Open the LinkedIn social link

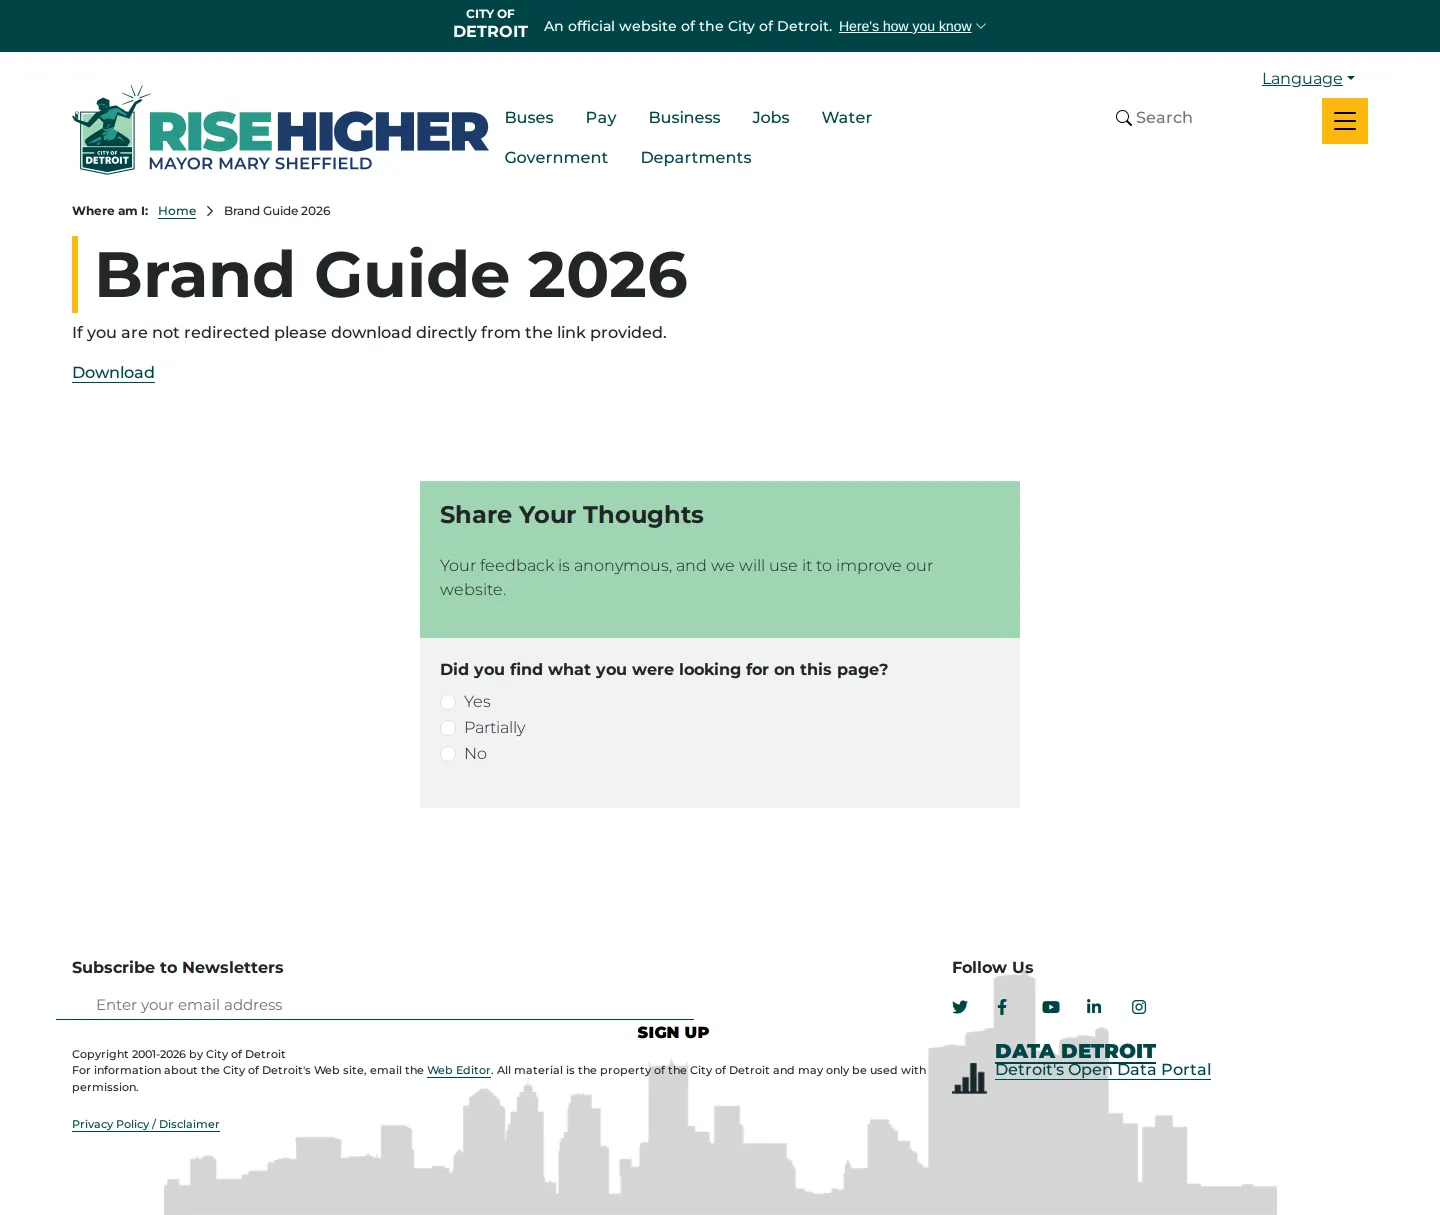pyautogui.click(x=1094, y=1007)
